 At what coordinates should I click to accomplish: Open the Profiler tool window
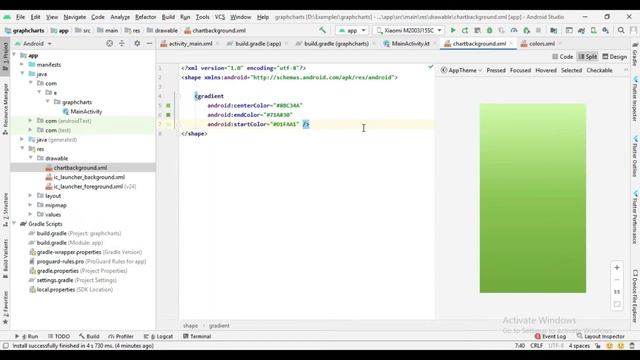(121, 336)
